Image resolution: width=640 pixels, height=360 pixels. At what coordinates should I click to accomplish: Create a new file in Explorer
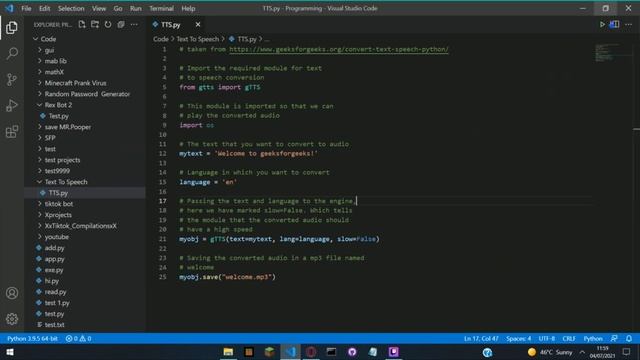click(82, 24)
